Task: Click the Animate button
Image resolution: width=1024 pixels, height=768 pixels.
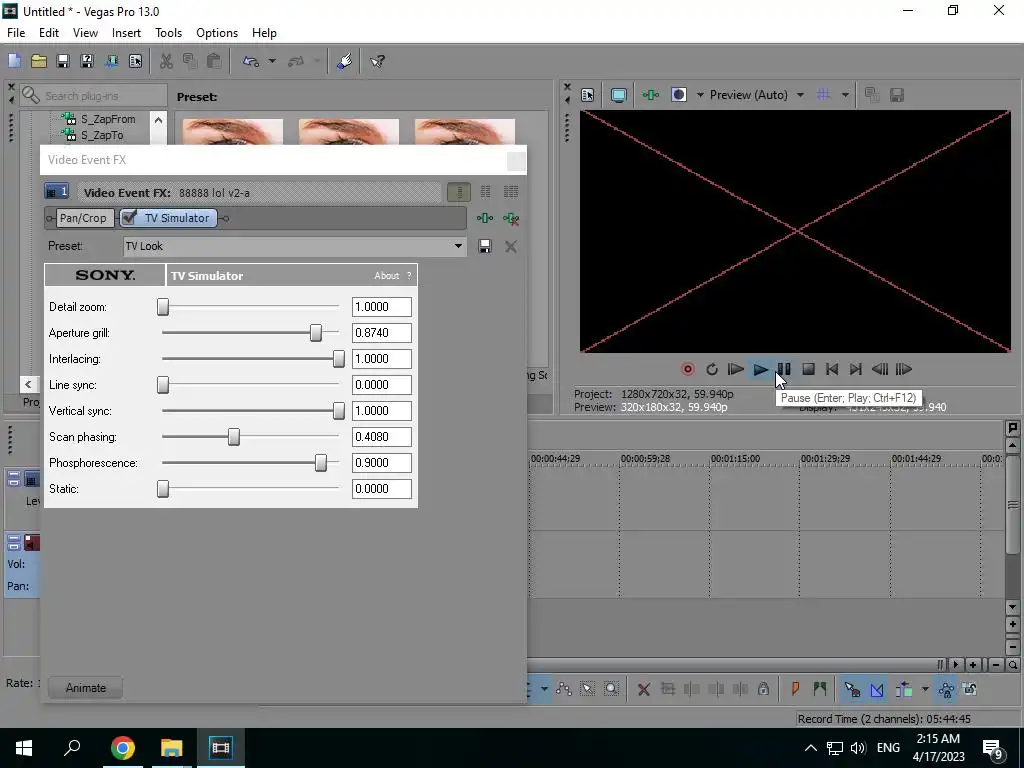Action: pyautogui.click(x=86, y=688)
